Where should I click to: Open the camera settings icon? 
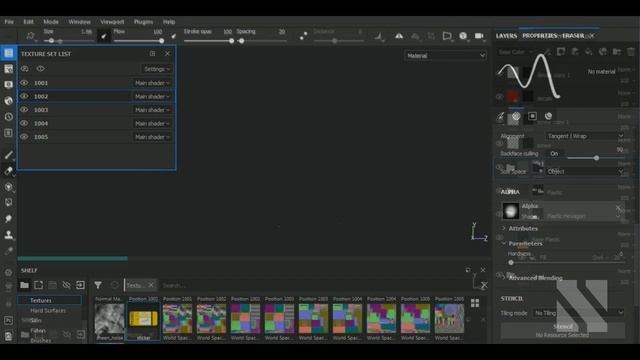[x=479, y=36]
